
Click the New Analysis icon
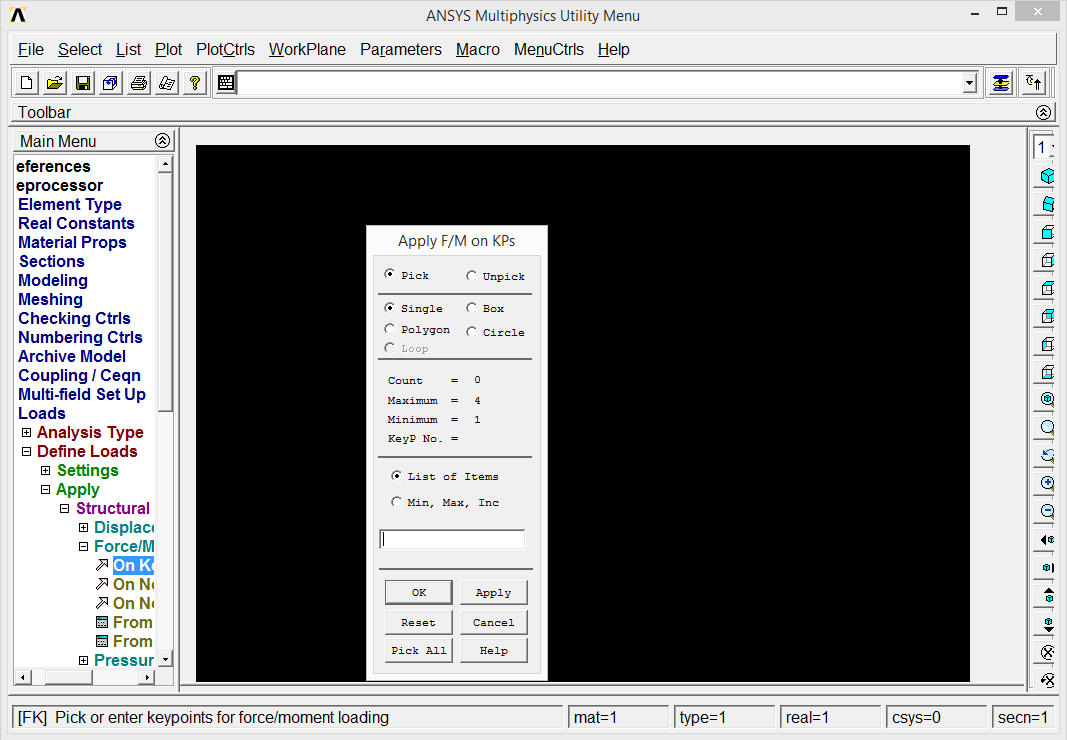click(x=27, y=83)
